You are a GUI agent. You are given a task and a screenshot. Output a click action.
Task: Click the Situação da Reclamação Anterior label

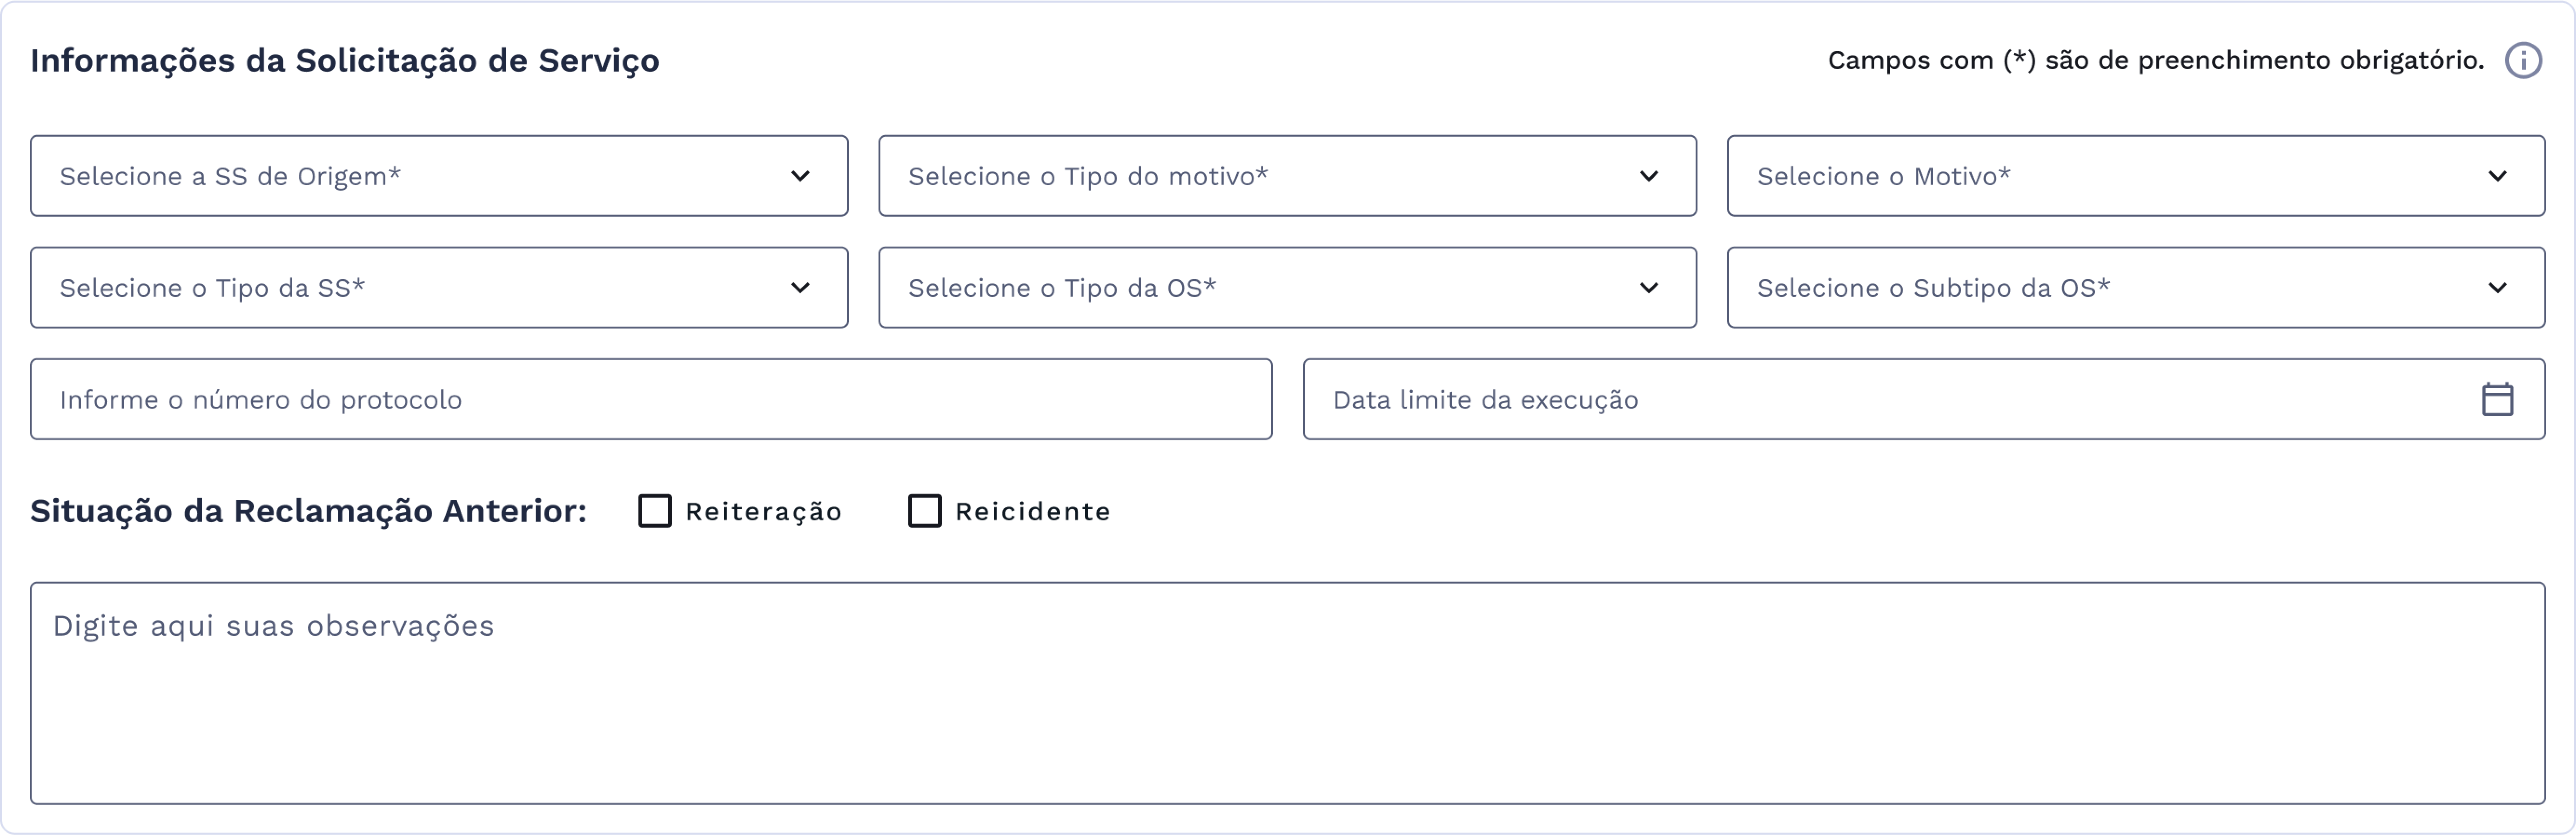[x=308, y=511]
